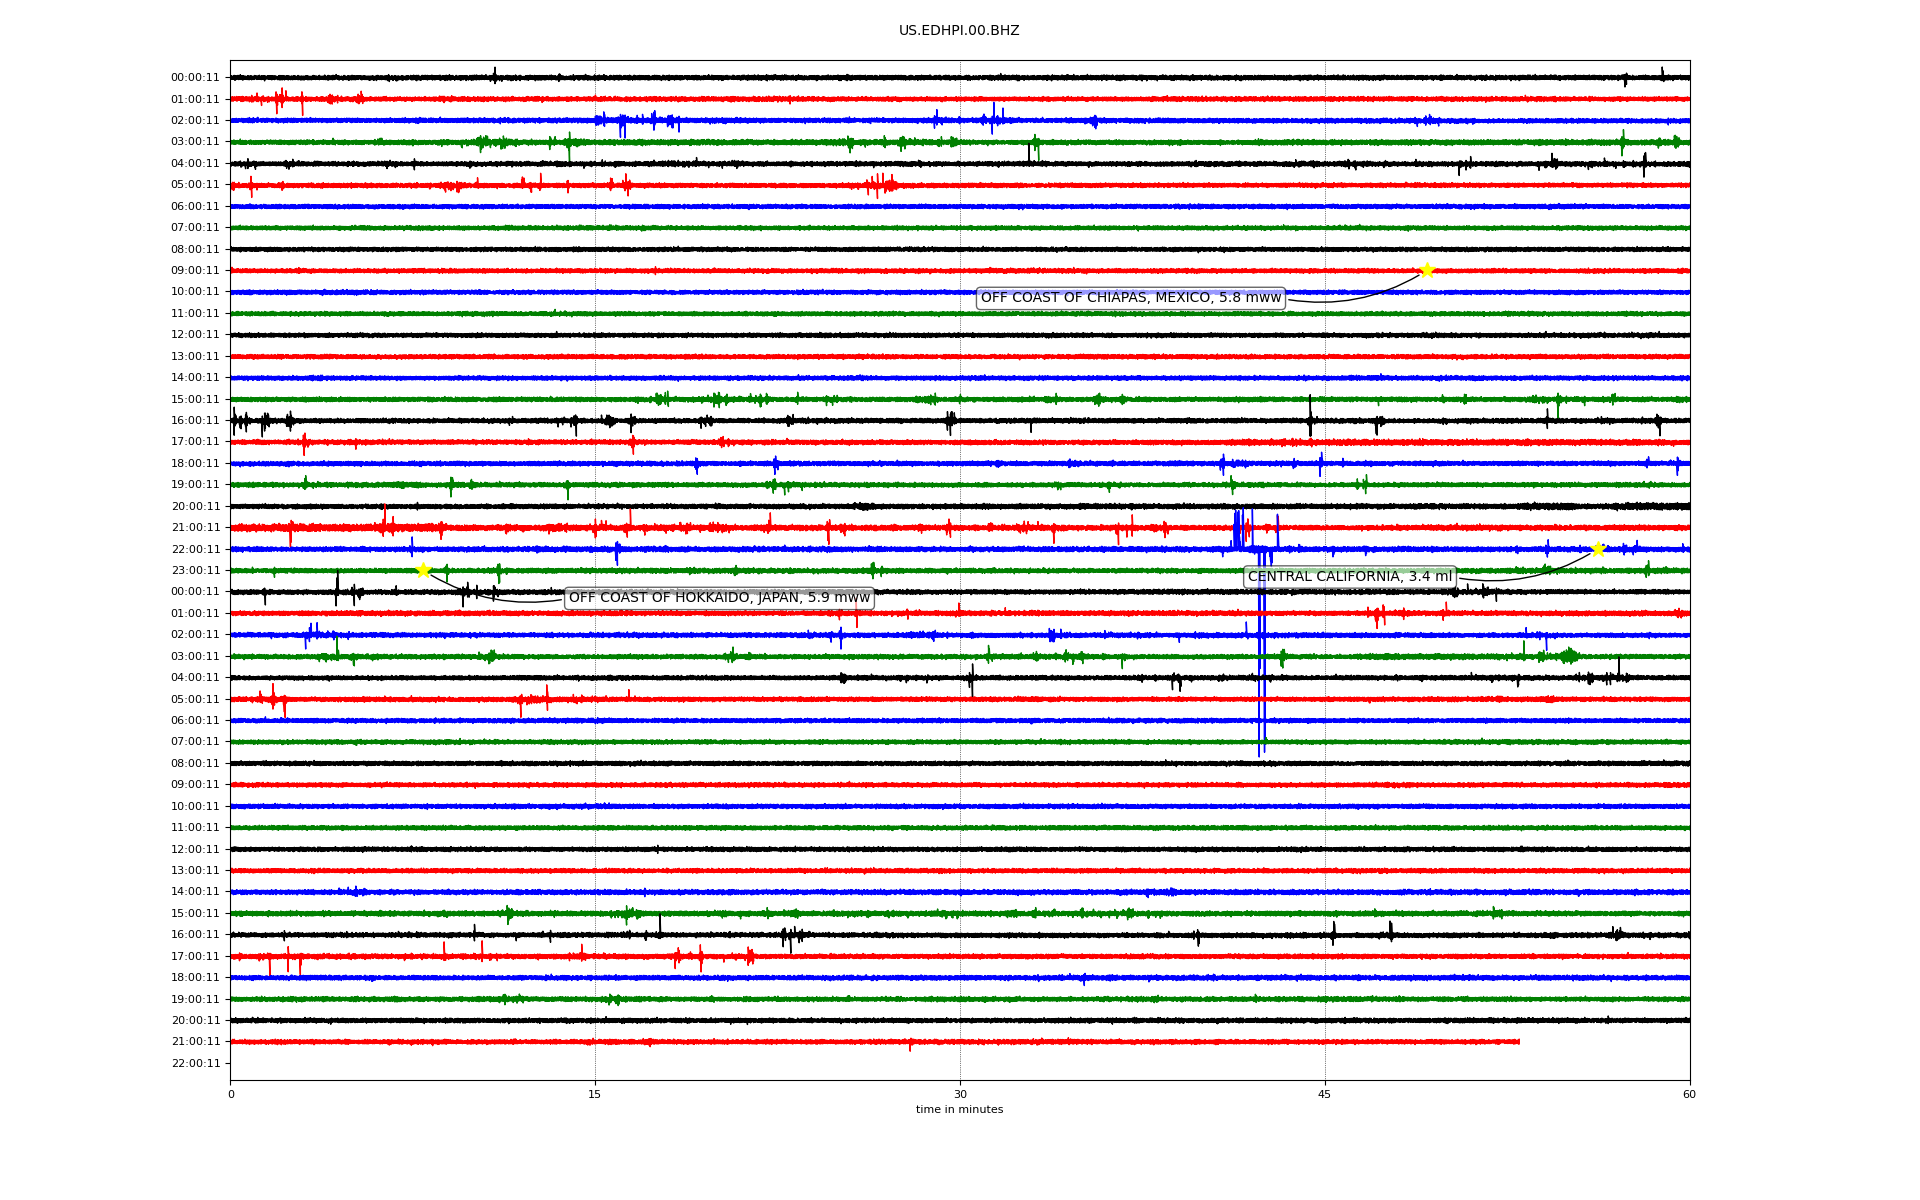Select the Off Coast of Chiapas annotation label

tap(1130, 298)
